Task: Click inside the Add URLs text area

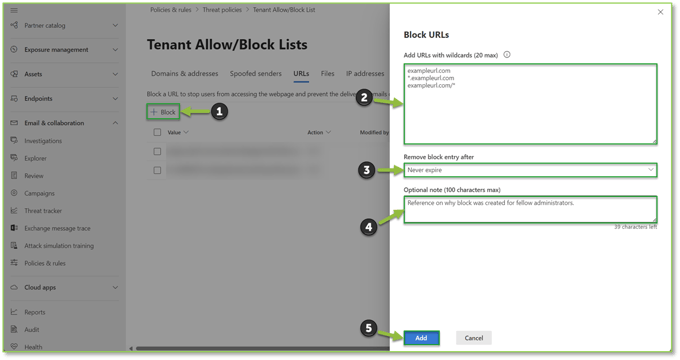Action: 530,104
